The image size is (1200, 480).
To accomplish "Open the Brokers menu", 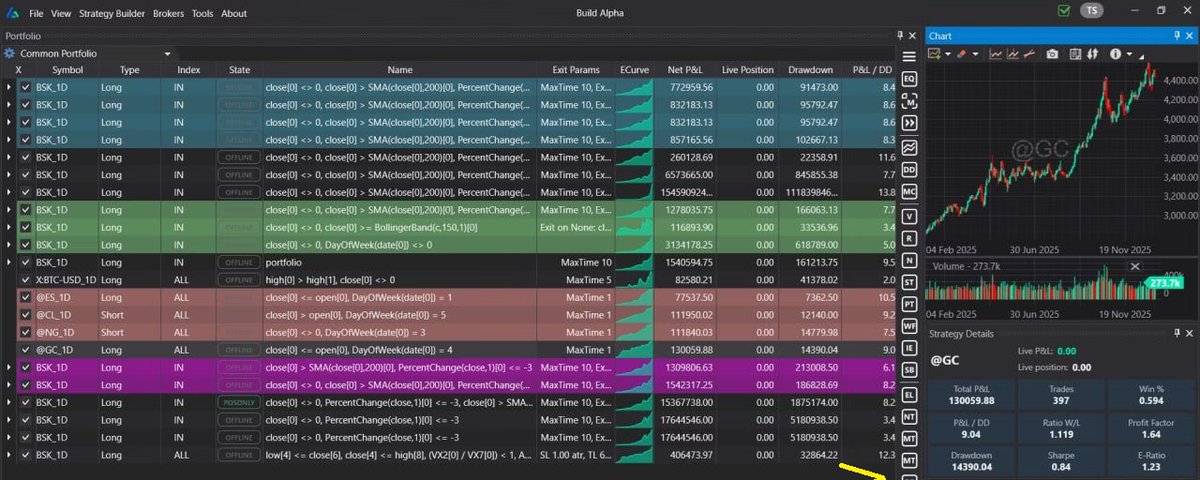I will coord(169,14).
